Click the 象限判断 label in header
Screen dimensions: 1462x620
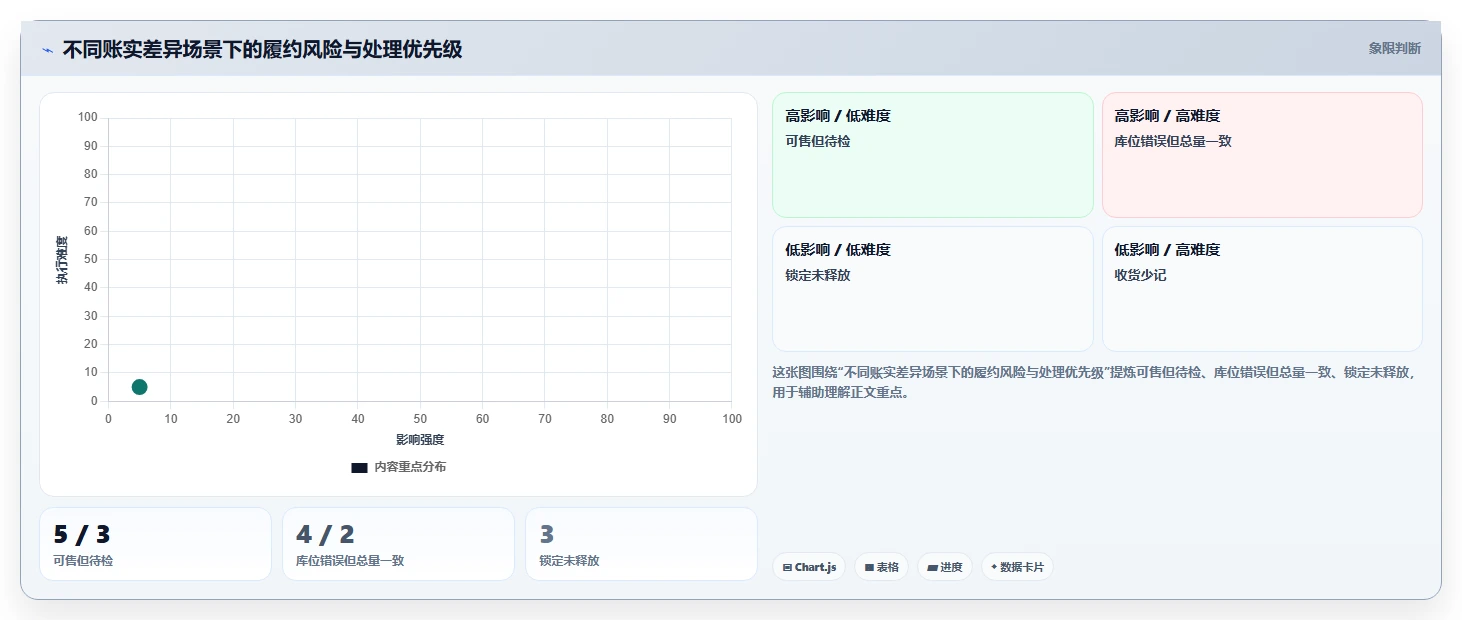pyautogui.click(x=1394, y=48)
